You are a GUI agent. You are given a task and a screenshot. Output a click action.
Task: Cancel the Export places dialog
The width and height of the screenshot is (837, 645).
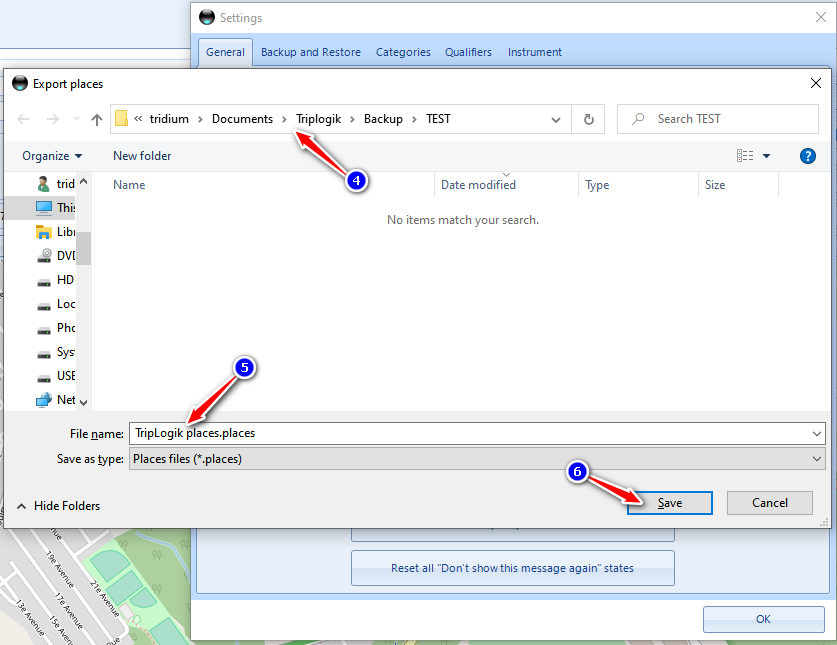point(769,503)
